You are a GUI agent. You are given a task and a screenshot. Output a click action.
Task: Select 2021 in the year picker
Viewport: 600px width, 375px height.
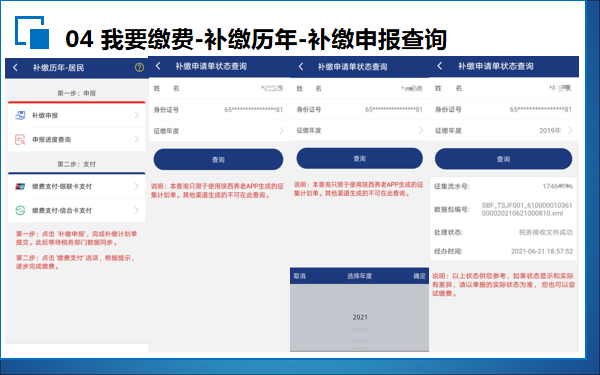(360, 317)
